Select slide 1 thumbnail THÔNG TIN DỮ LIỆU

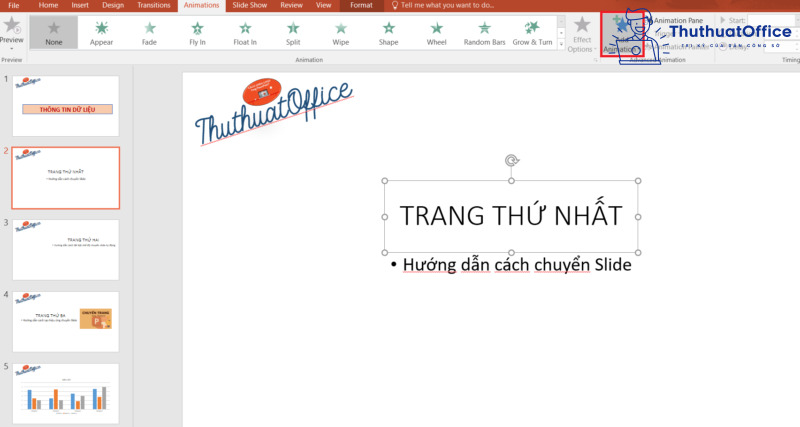[x=66, y=106]
